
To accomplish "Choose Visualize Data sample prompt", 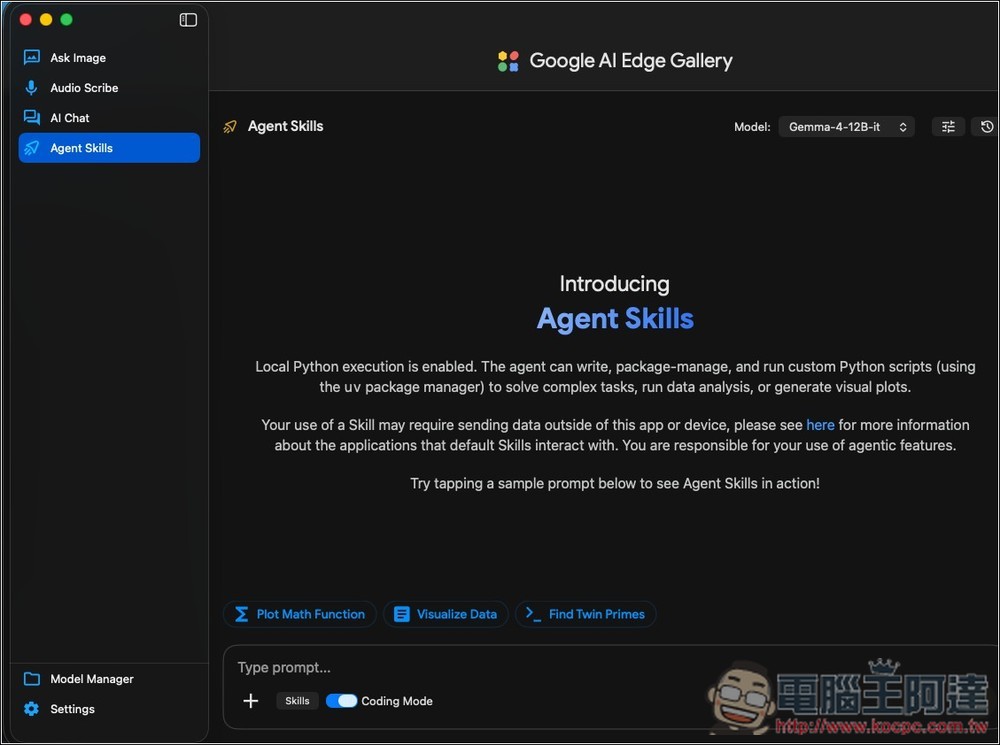I will pos(445,614).
